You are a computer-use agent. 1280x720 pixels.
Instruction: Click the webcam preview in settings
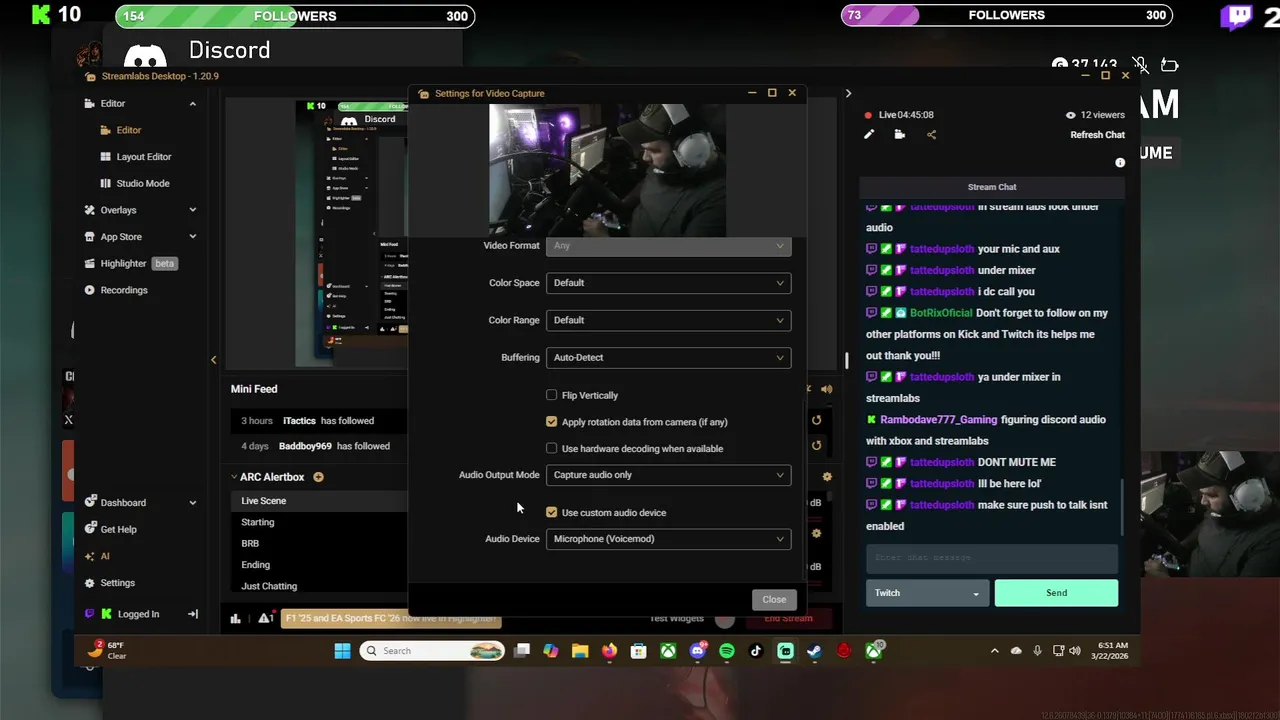pos(607,170)
